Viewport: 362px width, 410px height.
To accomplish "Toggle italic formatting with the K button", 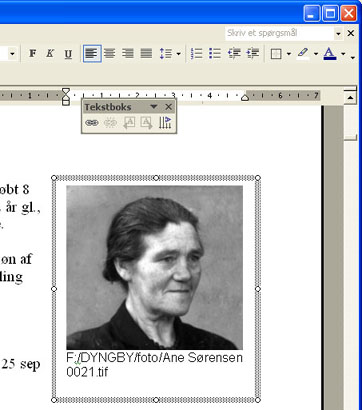I will point(50,53).
